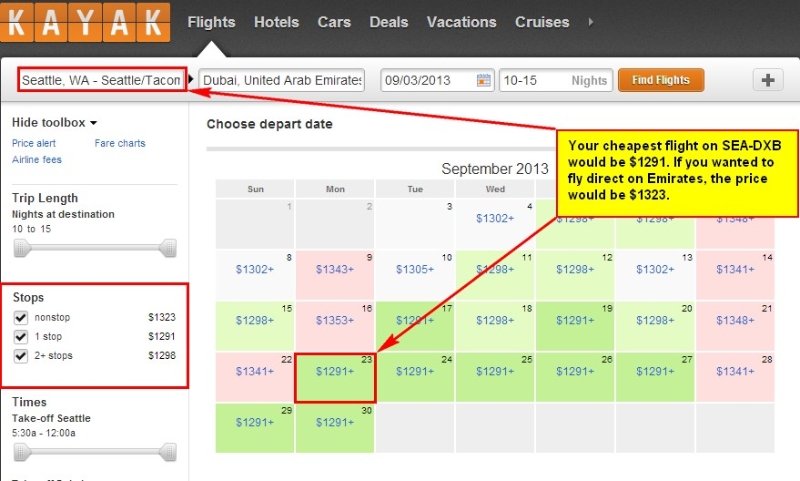800x481 pixels.
Task: Uncheck the nonstop checkbox
Action: [x=20, y=318]
